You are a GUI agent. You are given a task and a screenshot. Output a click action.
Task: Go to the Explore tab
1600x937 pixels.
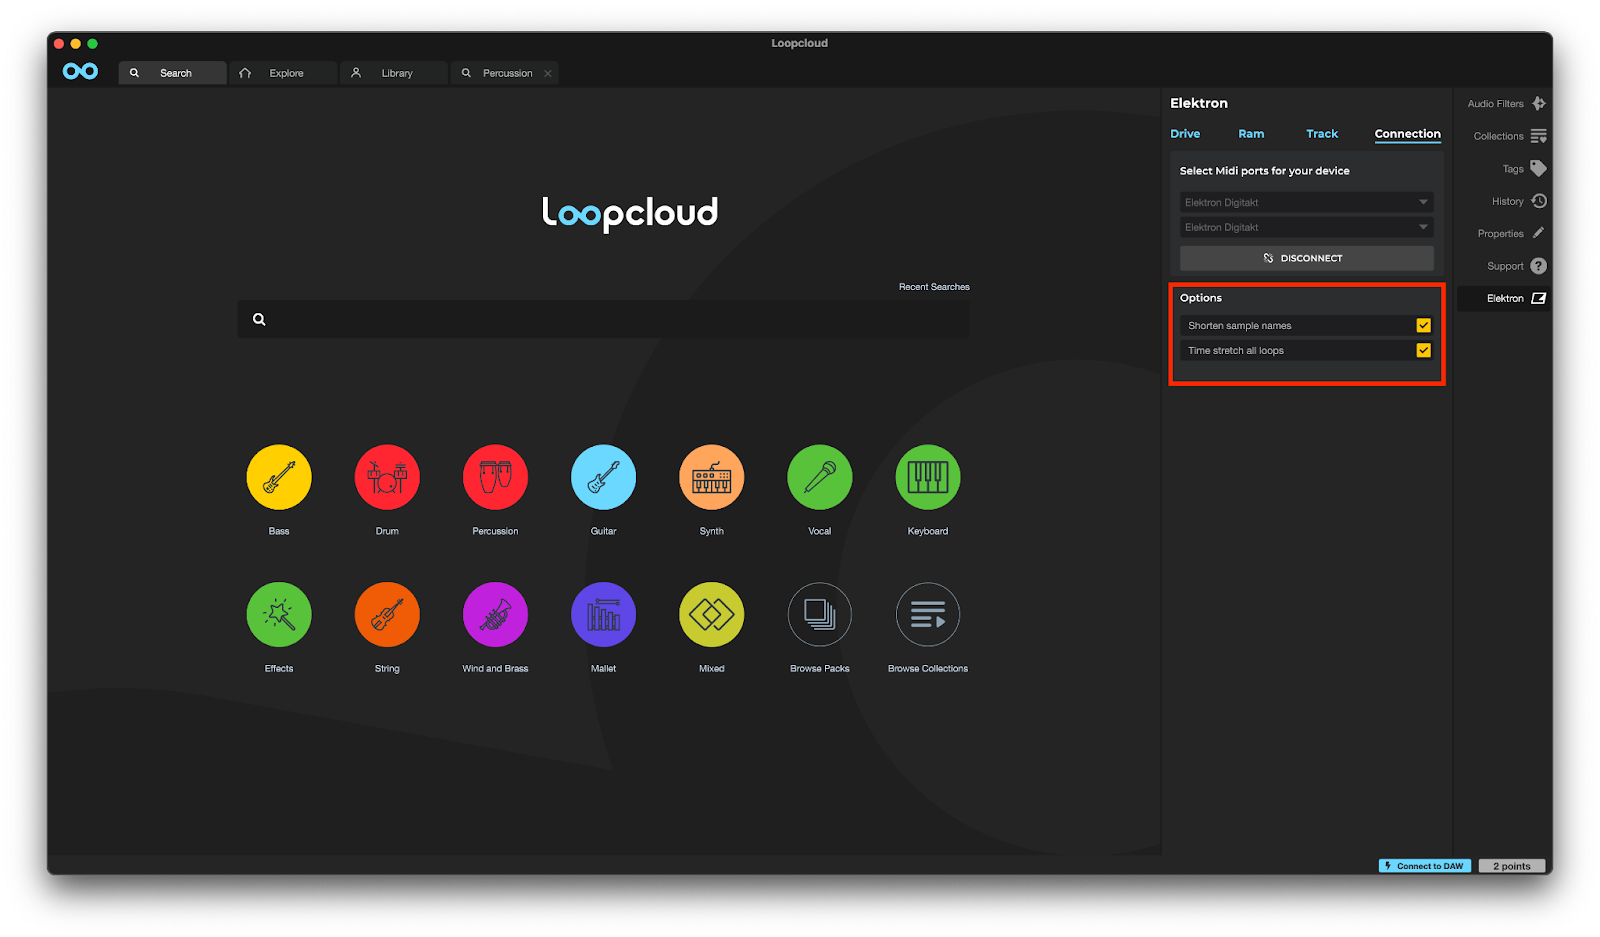283,73
